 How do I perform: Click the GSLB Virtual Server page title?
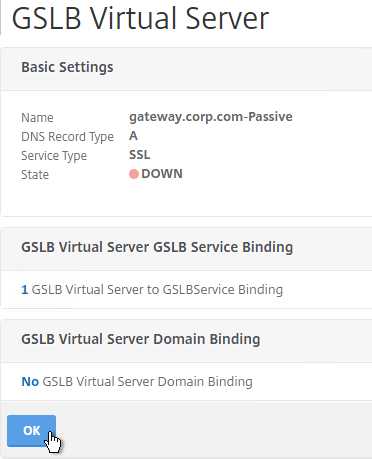coord(140,18)
